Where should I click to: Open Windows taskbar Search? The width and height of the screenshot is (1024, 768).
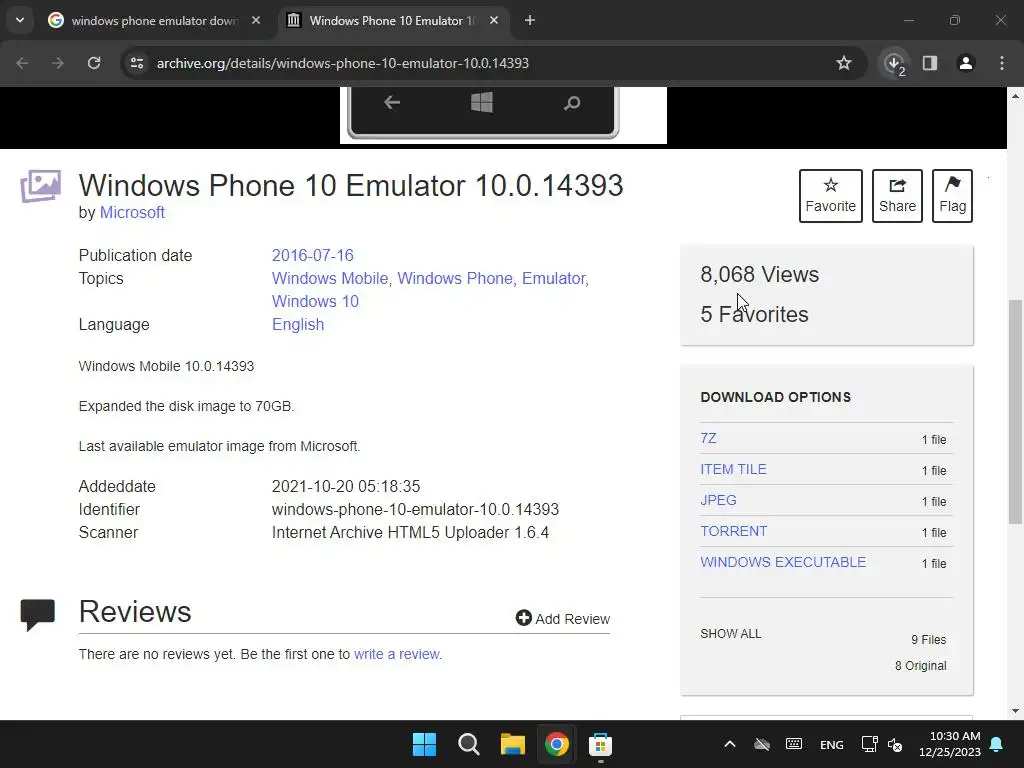tap(468, 744)
